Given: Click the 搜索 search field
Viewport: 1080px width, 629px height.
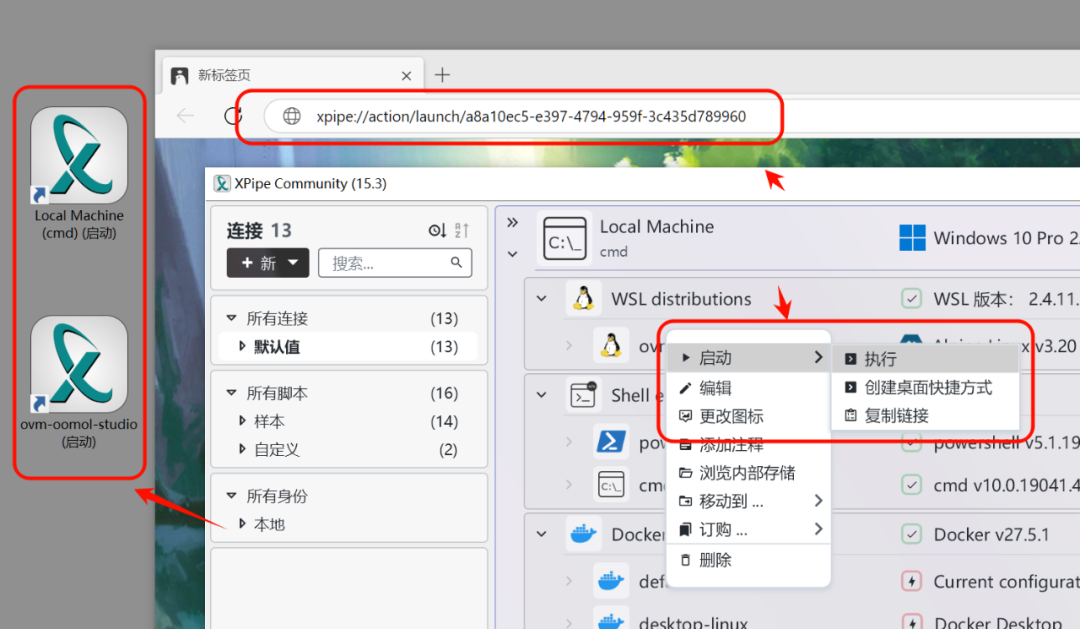Looking at the screenshot, I should pos(395,262).
